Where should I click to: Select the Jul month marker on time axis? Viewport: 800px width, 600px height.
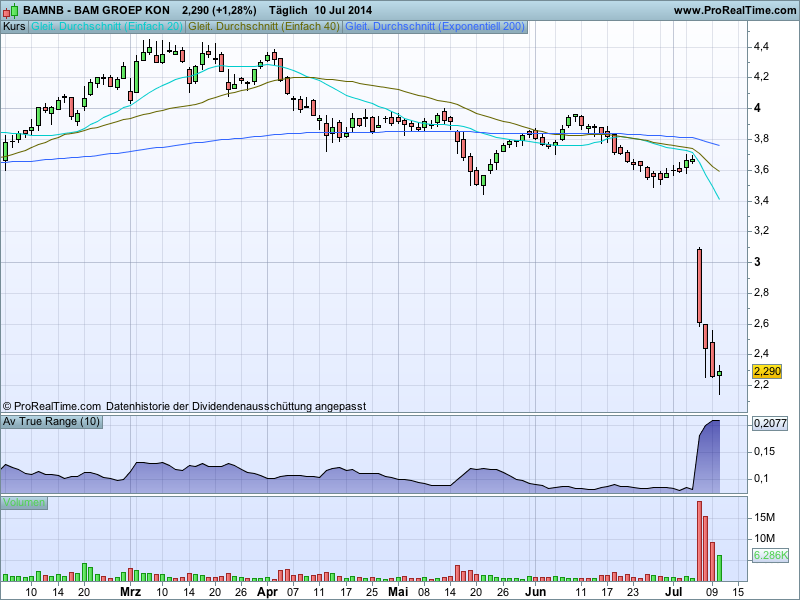pos(675,592)
